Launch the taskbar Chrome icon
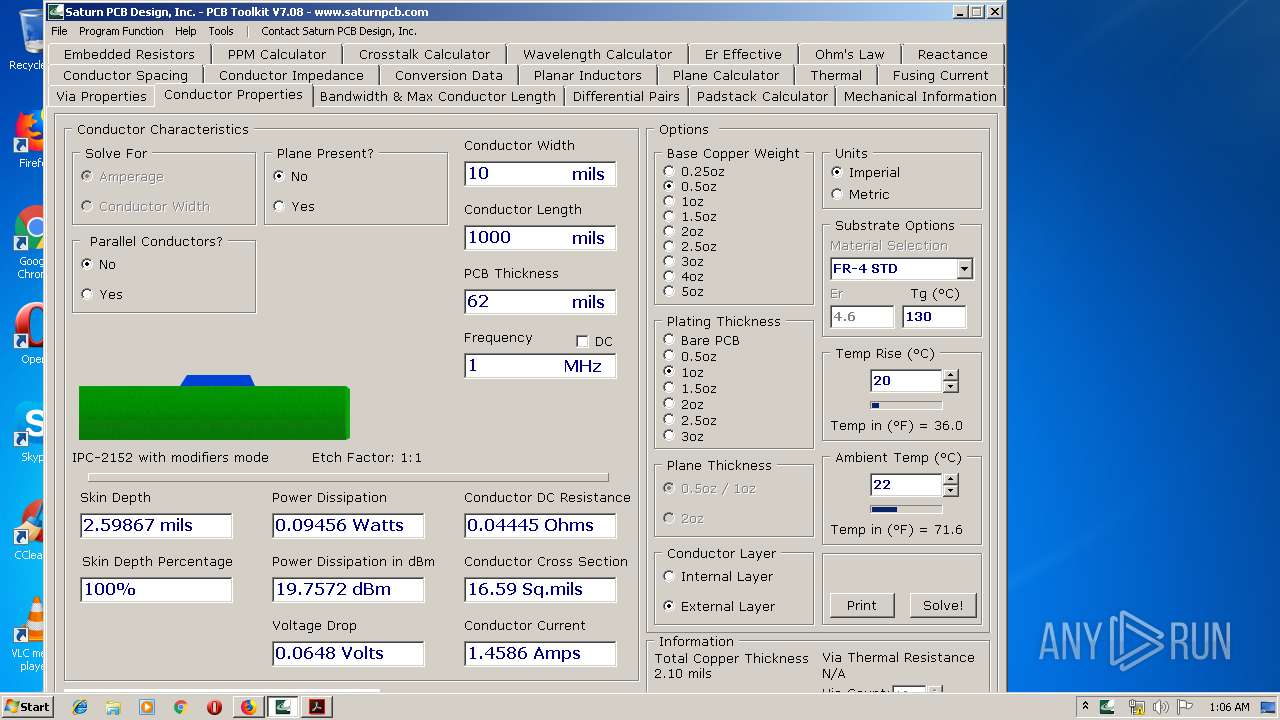Viewport: 1280px width, 720px height. coord(180,707)
